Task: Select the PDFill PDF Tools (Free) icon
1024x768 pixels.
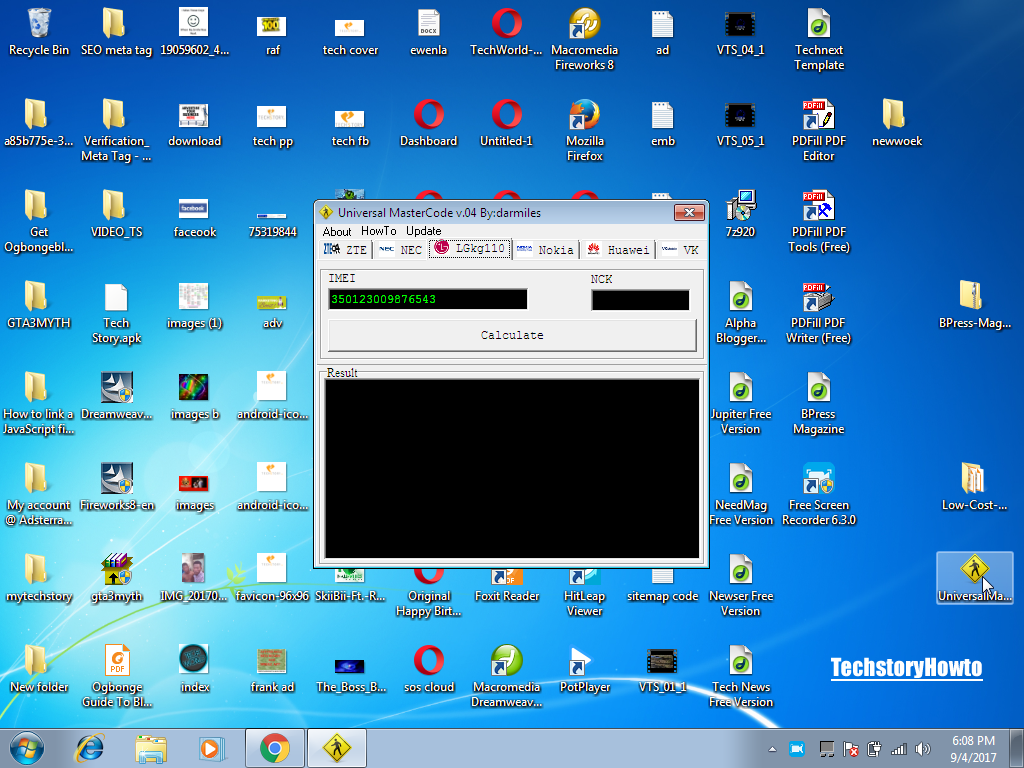Action: [x=818, y=221]
